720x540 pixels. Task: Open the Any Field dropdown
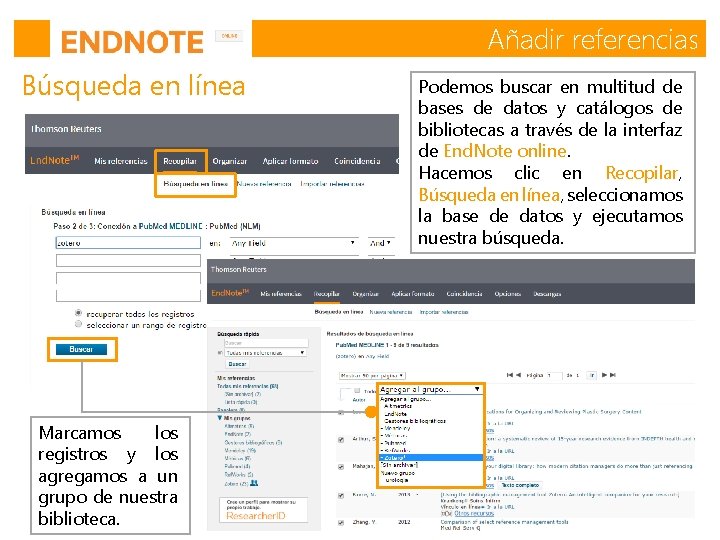294,243
